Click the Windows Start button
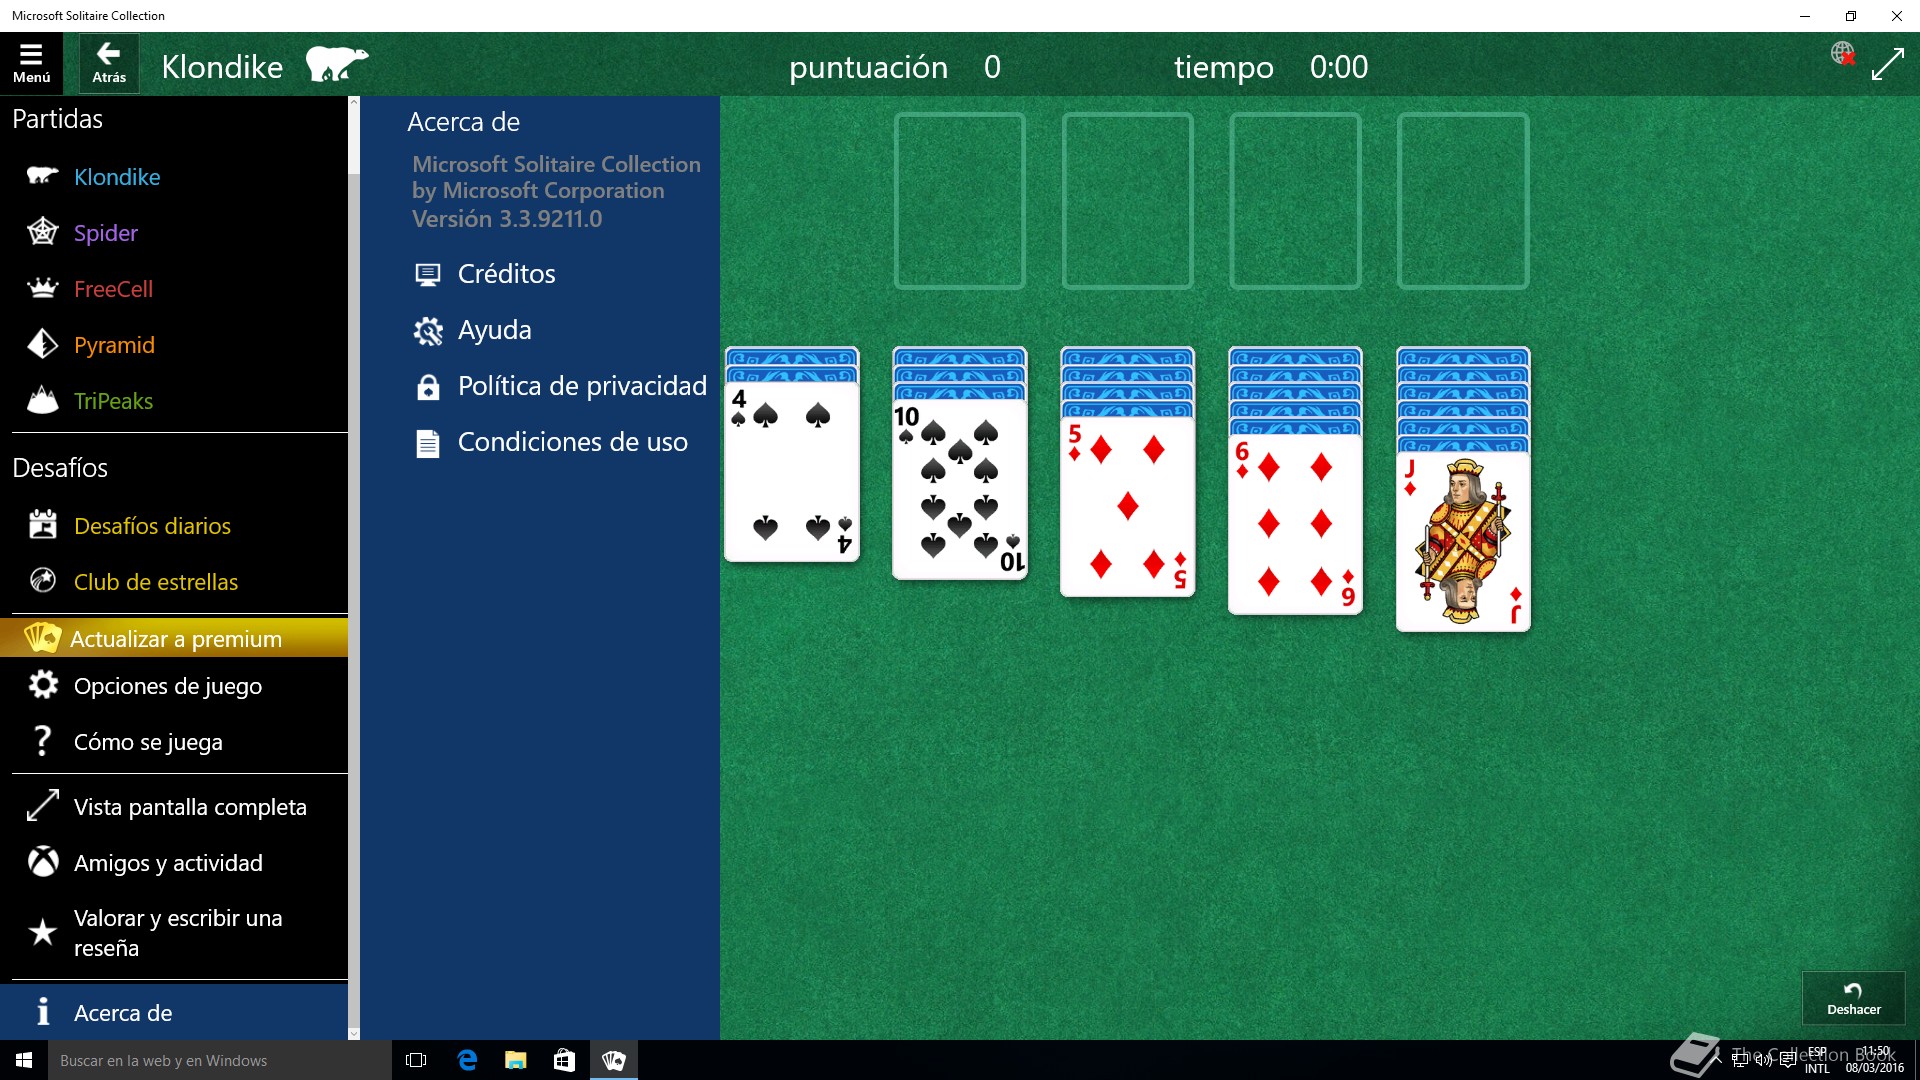The height and width of the screenshot is (1080, 1920). (x=24, y=1060)
